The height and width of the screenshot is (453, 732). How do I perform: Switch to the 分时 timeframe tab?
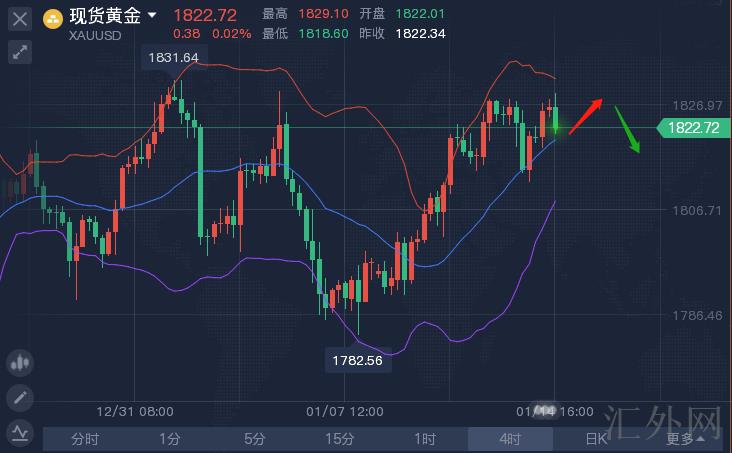pyautogui.click(x=85, y=439)
